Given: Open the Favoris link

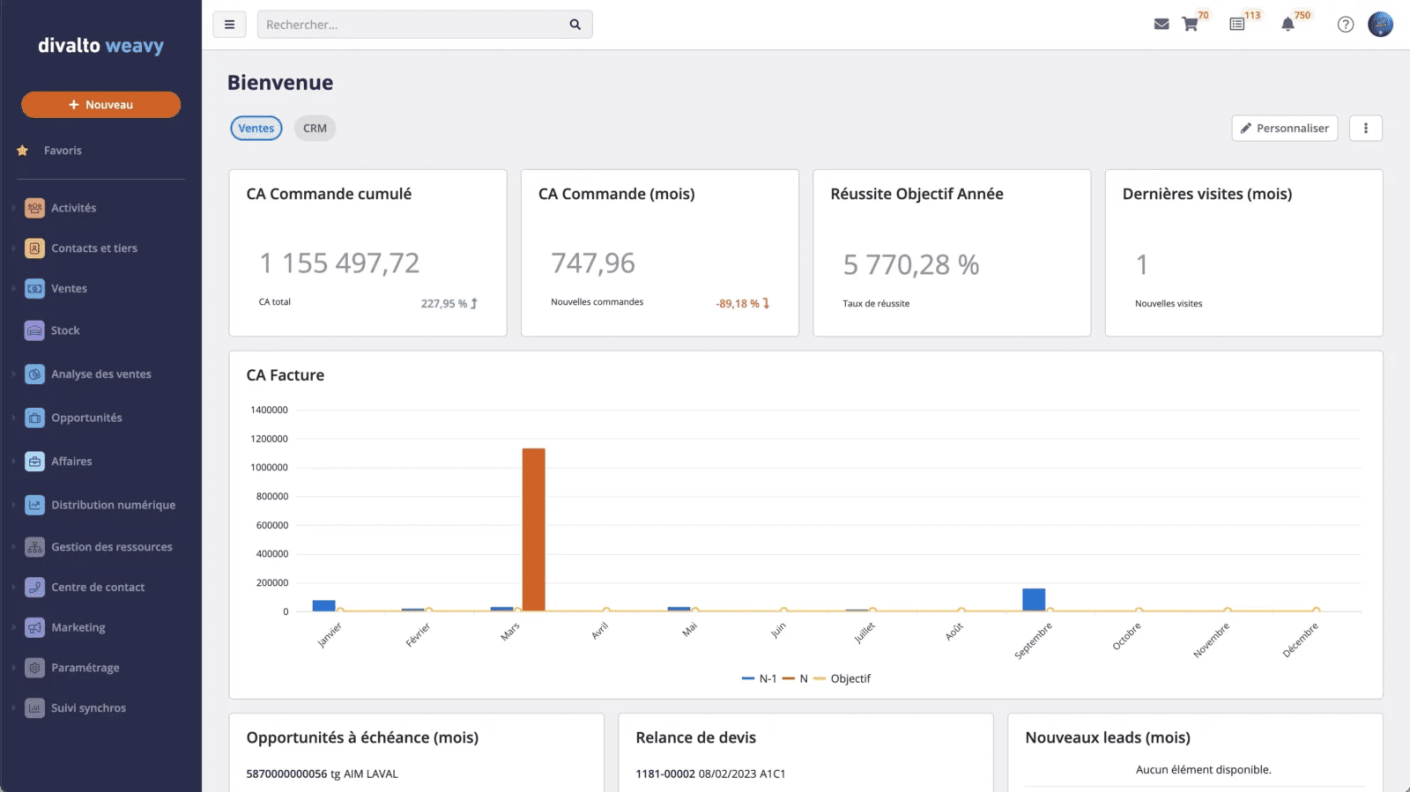Looking at the screenshot, I should tap(63, 150).
